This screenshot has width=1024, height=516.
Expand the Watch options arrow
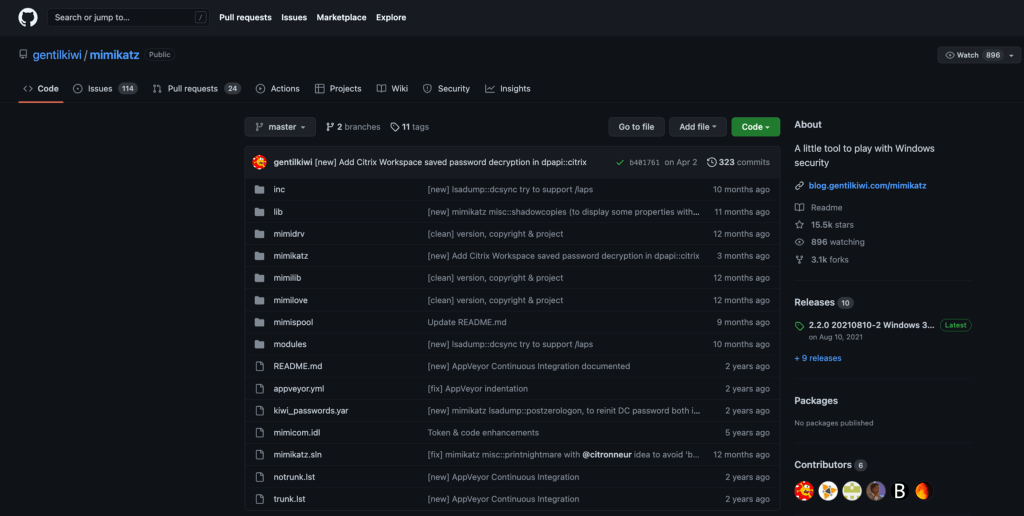coord(1012,56)
